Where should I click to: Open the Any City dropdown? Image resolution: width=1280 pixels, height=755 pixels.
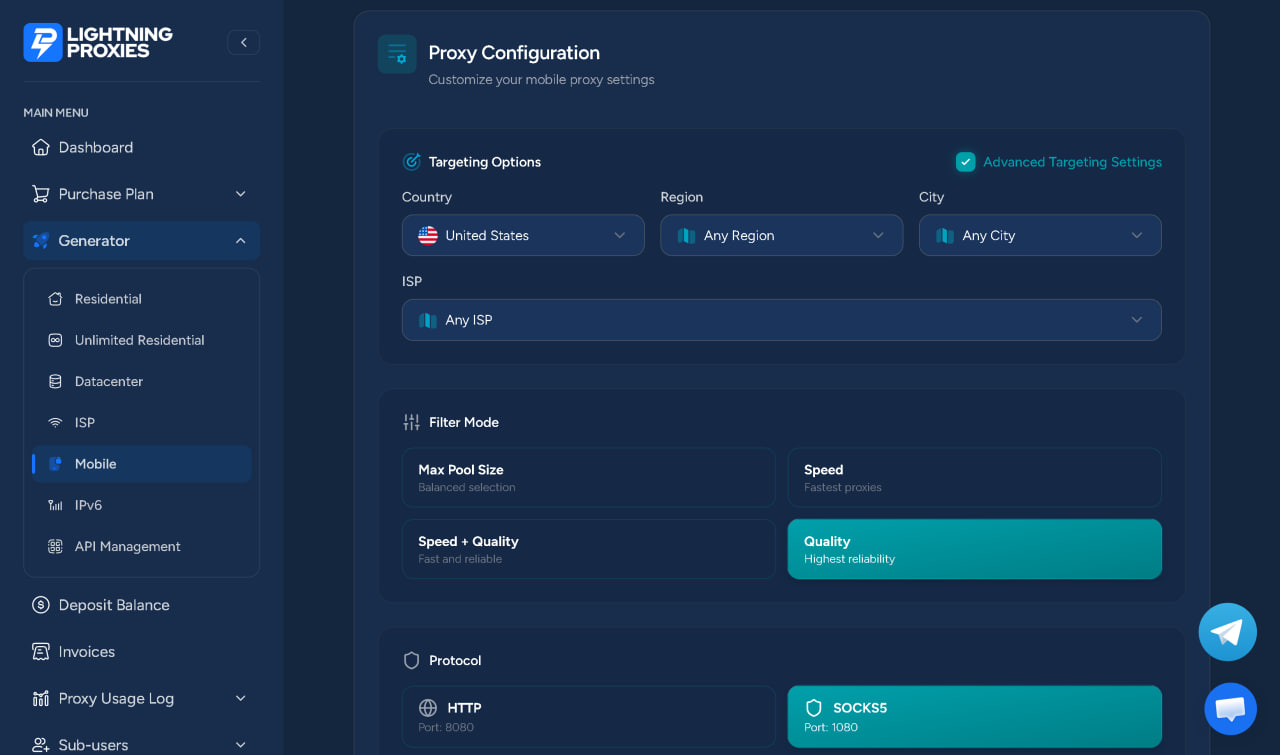pyautogui.click(x=1040, y=235)
